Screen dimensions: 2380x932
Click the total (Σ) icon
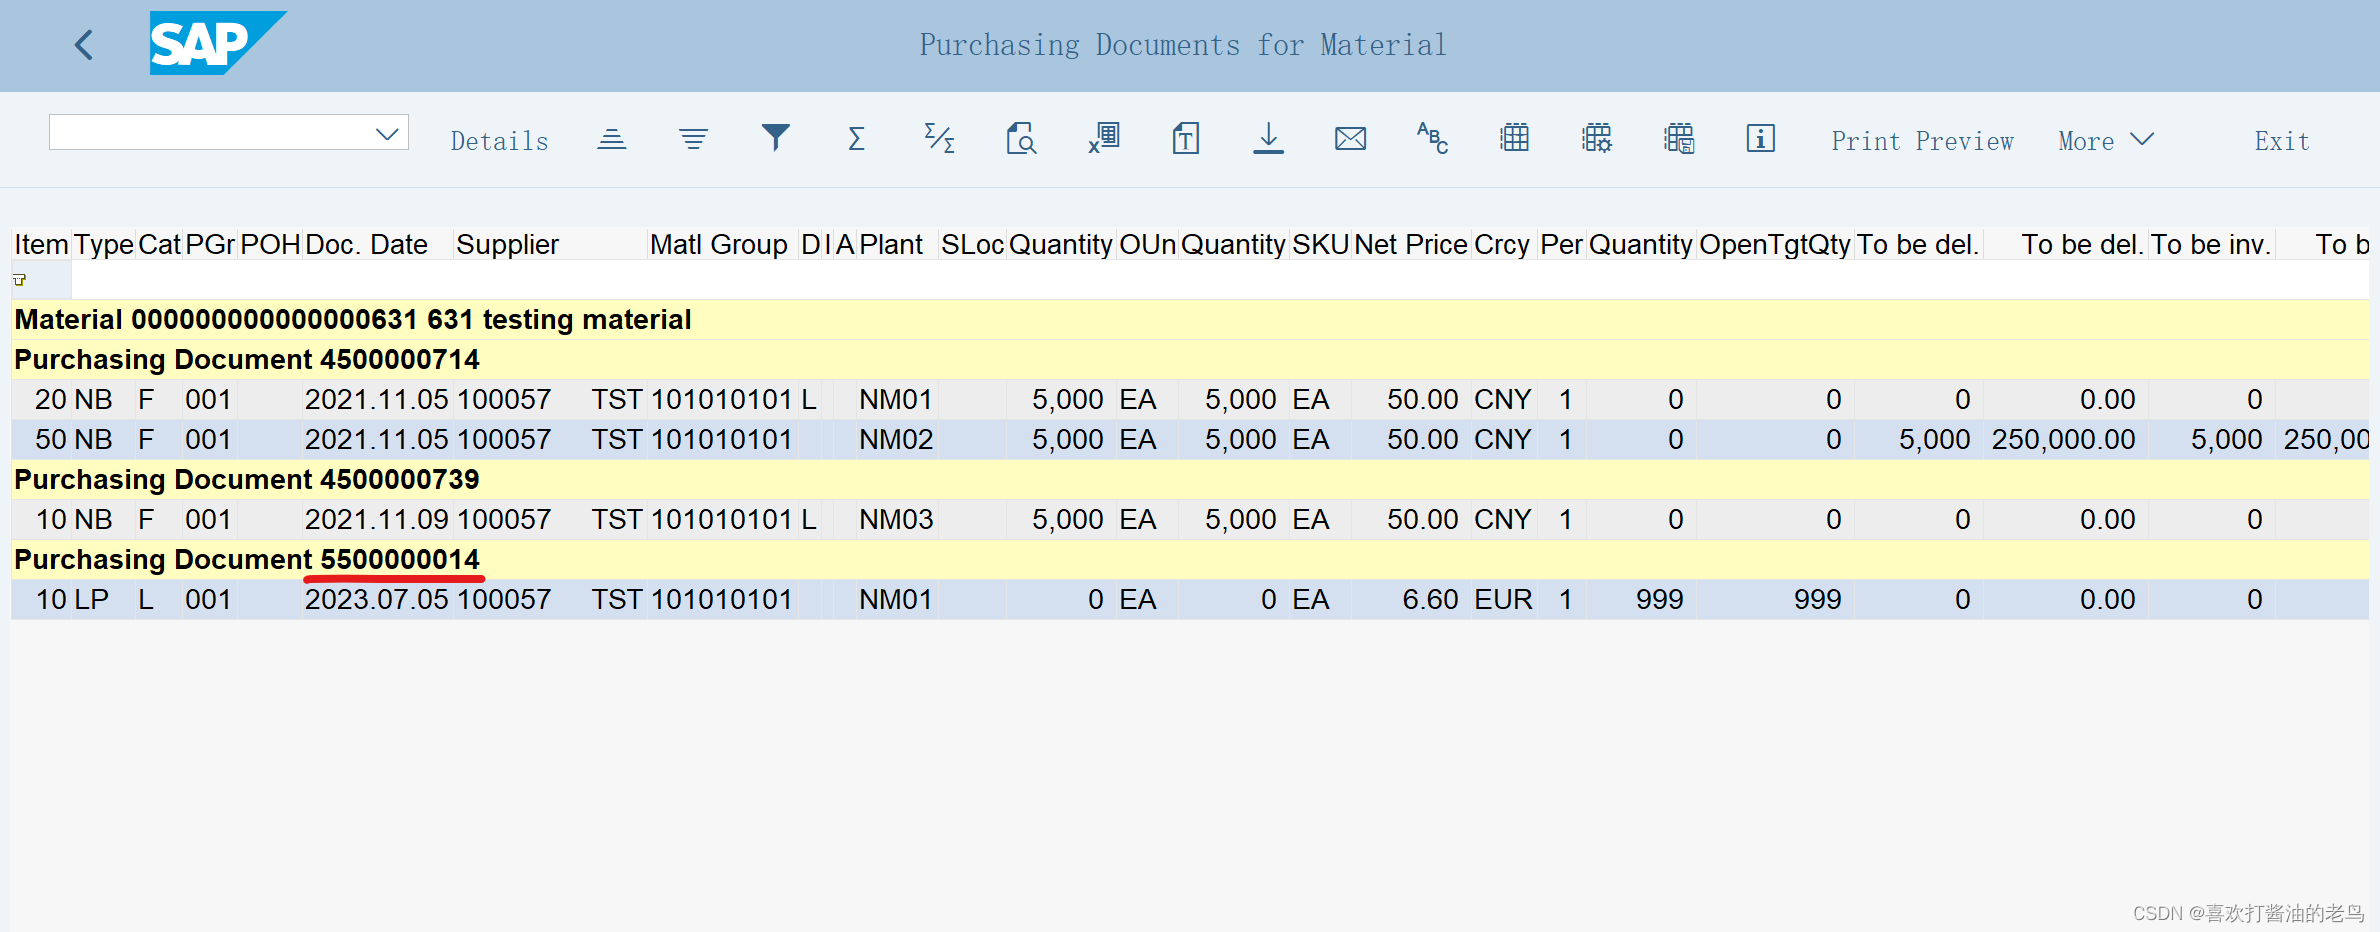[855, 139]
